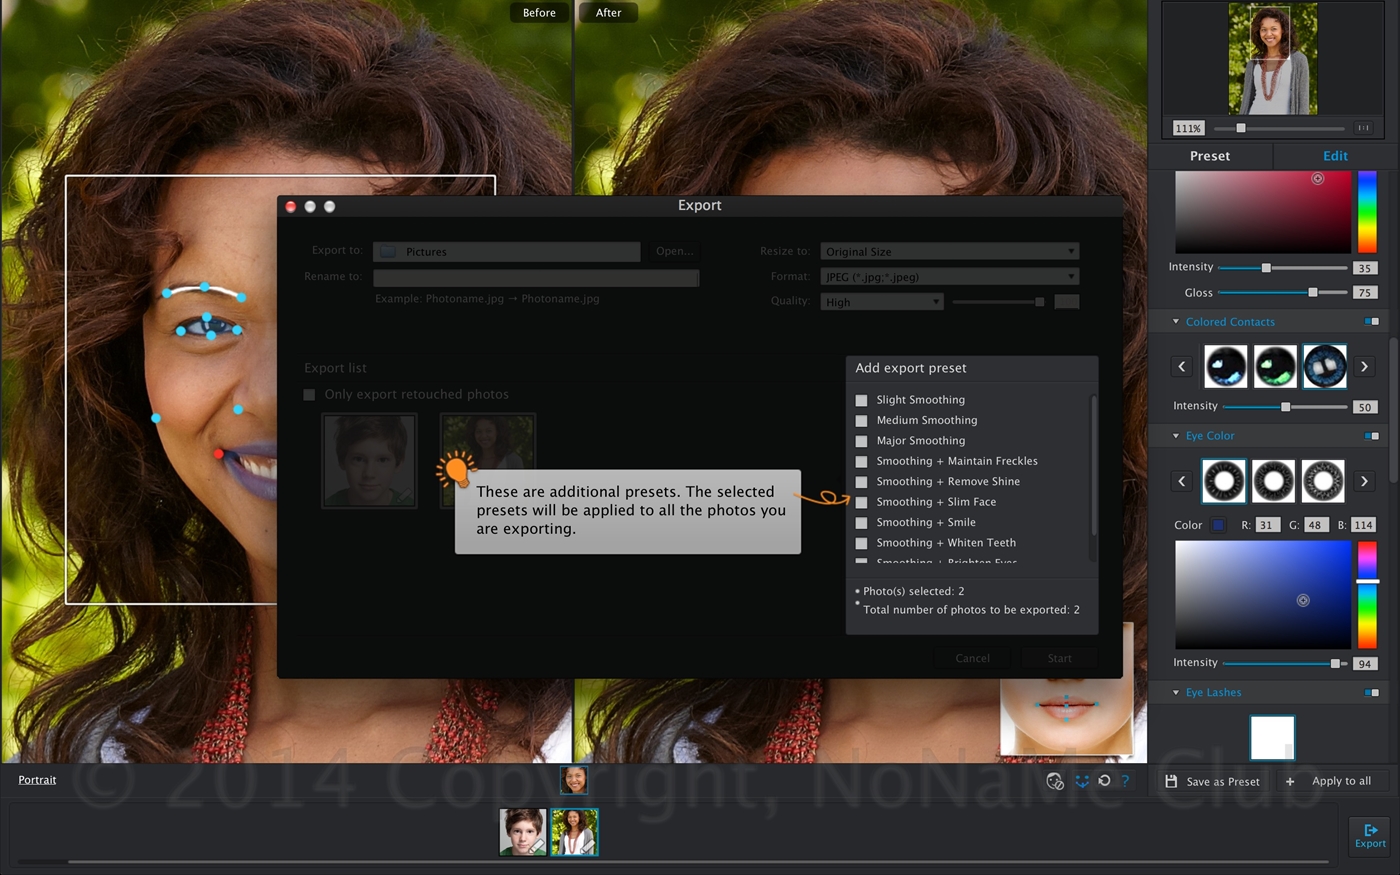Click the Portrait link
Image resolution: width=1400 pixels, height=875 pixels.
pyautogui.click(x=37, y=780)
